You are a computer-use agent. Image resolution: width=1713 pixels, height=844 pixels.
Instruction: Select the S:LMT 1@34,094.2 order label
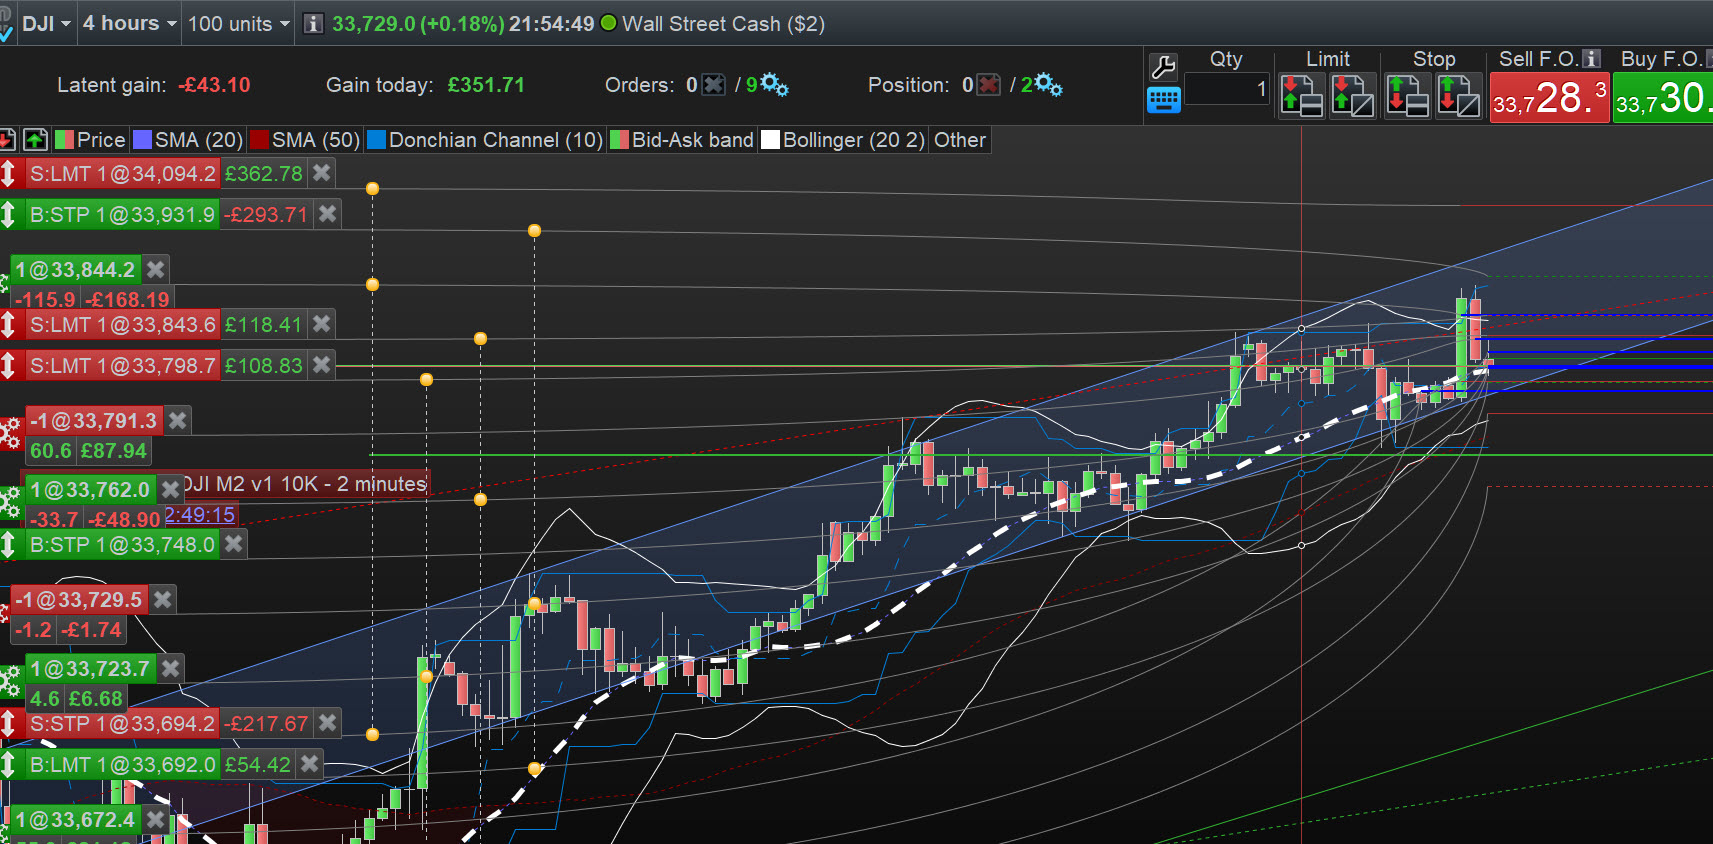point(123,174)
